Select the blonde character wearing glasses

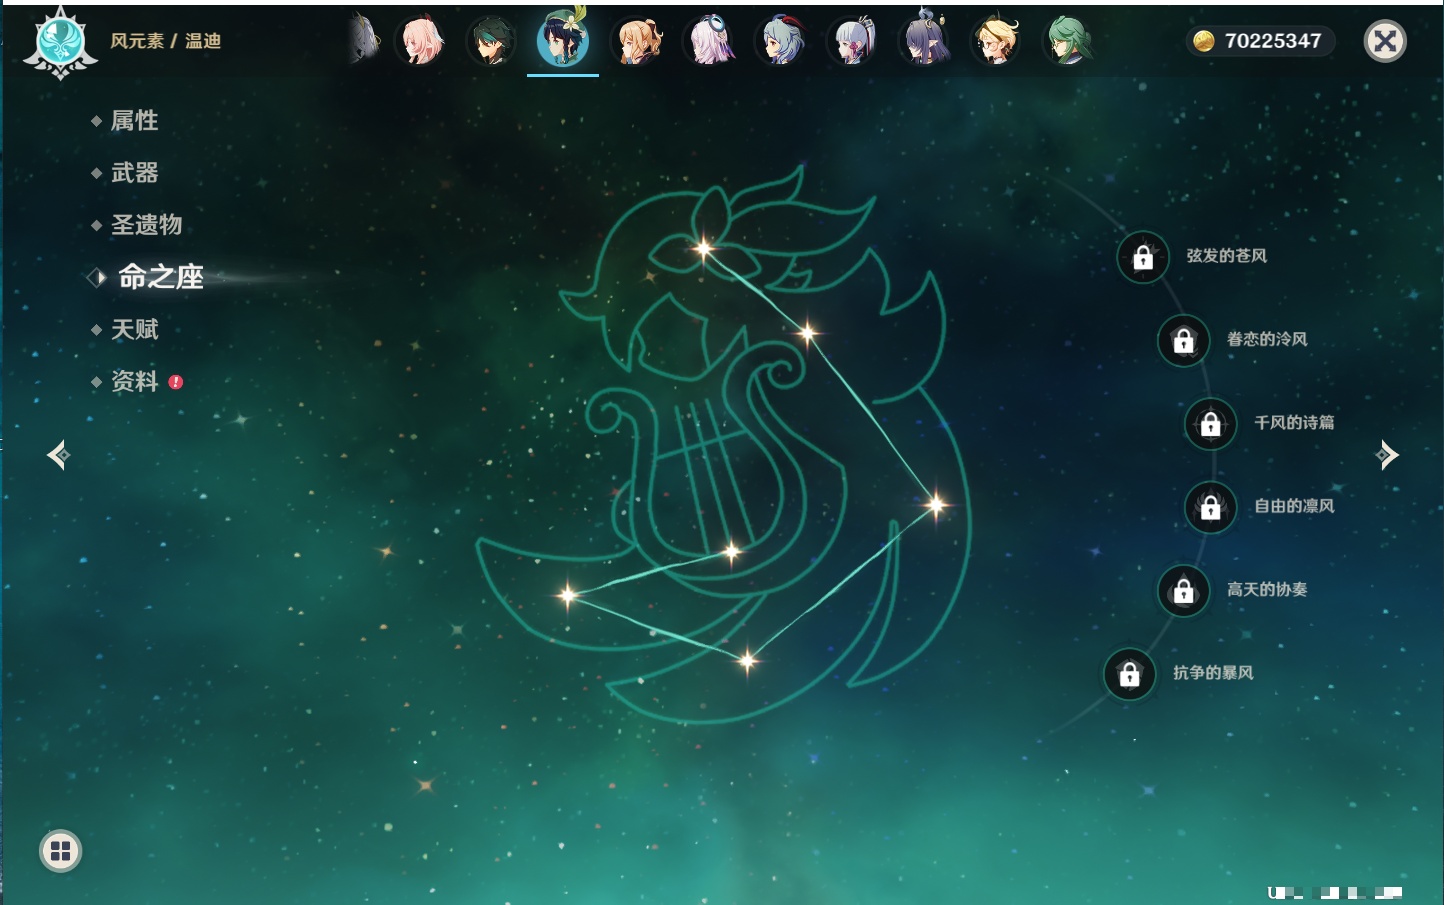point(996,41)
